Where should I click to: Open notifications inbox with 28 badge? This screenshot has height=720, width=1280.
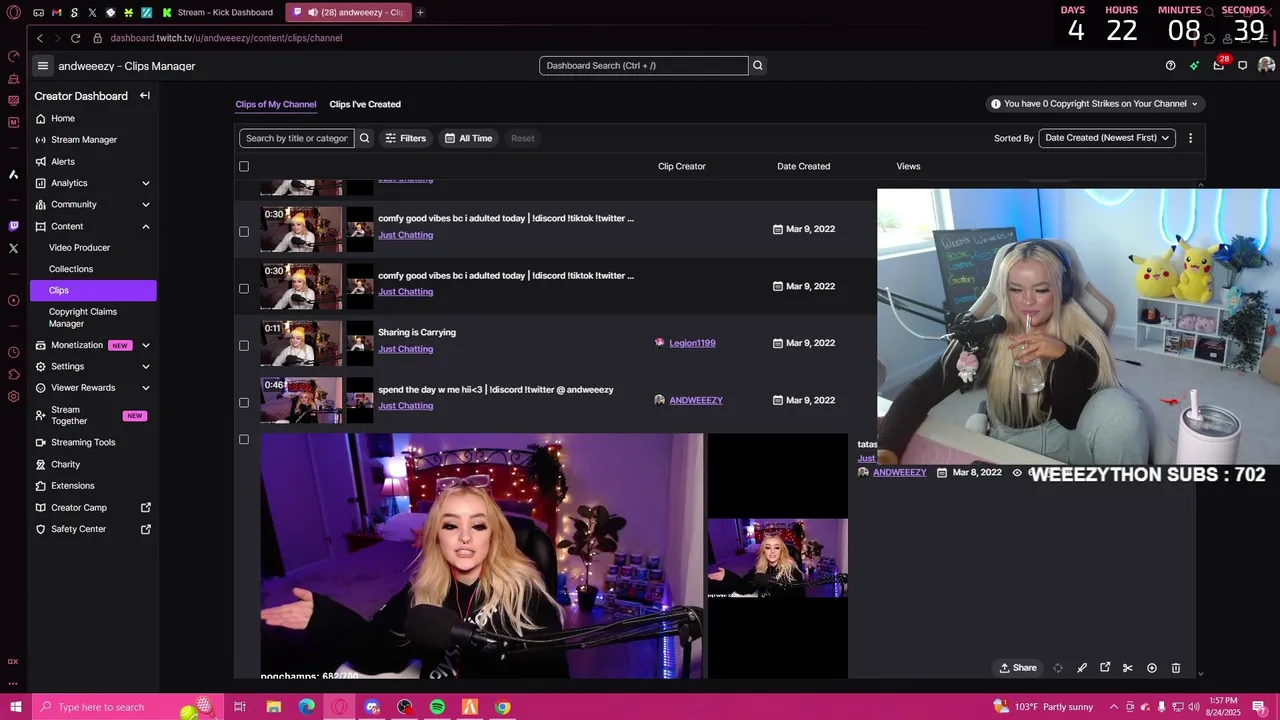[x=1219, y=65]
